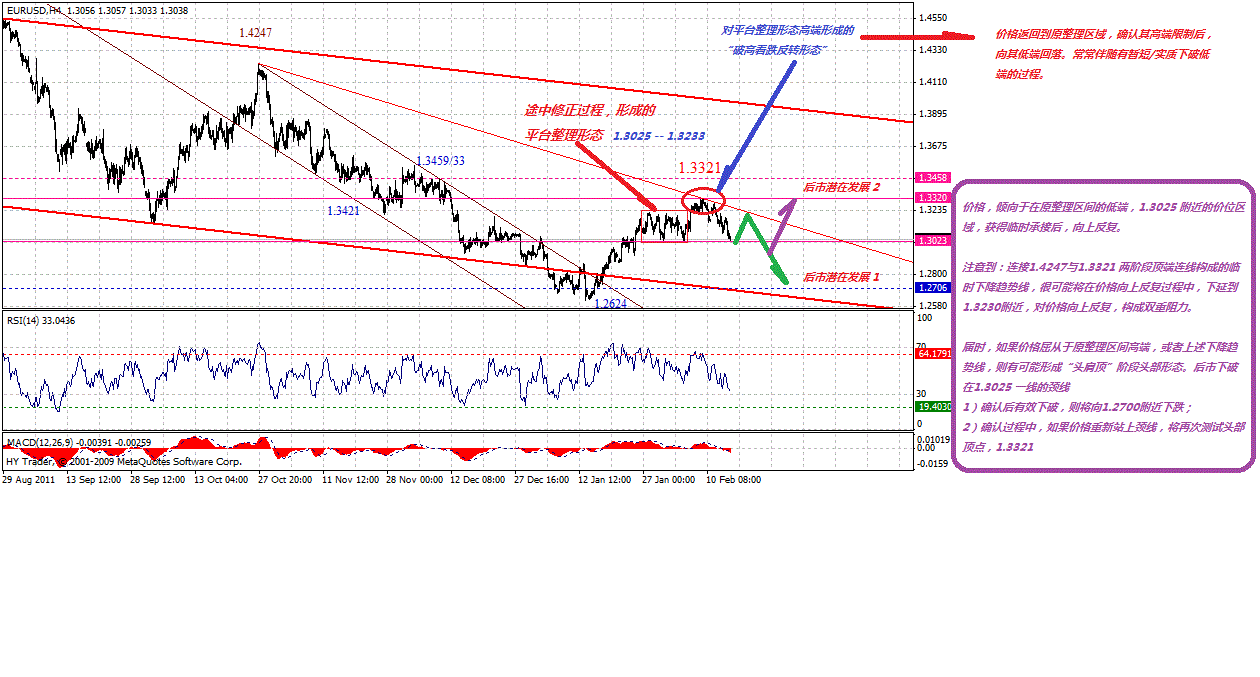This screenshot has width=1260, height=677.
Task: Click 1.4110 on the price axis
Action: pos(934,82)
